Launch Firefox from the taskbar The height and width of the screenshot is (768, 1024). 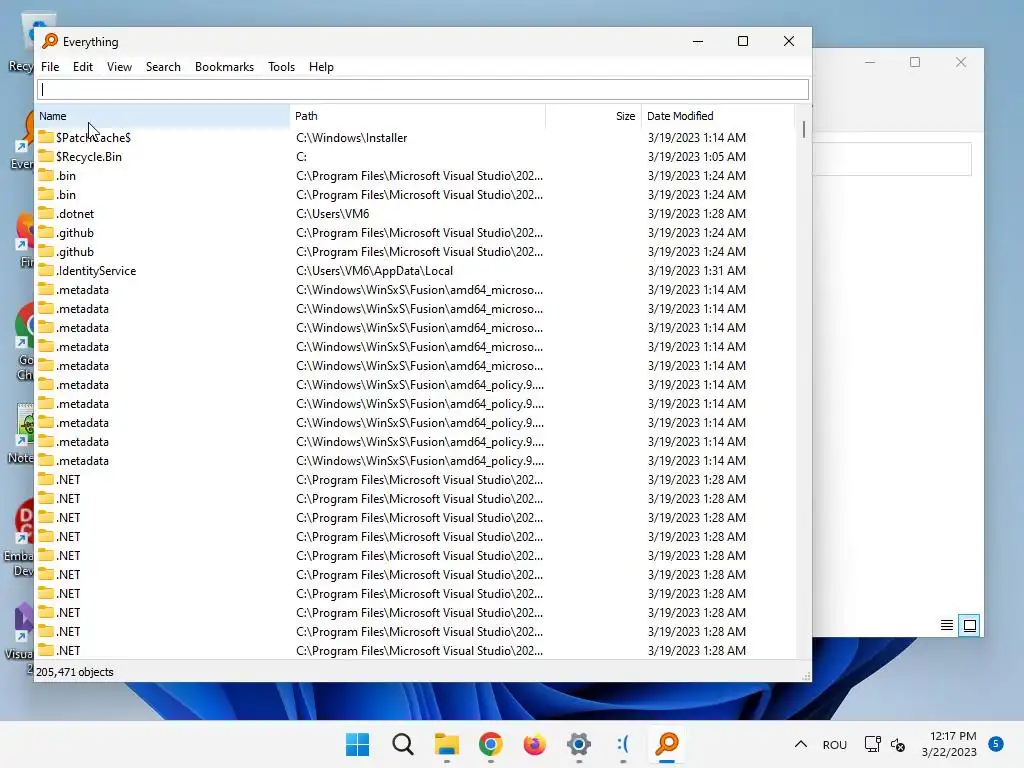click(x=534, y=744)
